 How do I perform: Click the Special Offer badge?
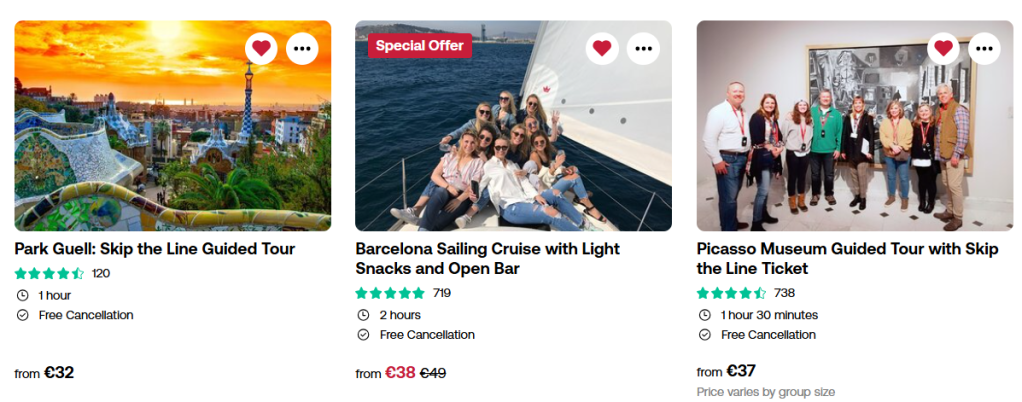(x=420, y=45)
